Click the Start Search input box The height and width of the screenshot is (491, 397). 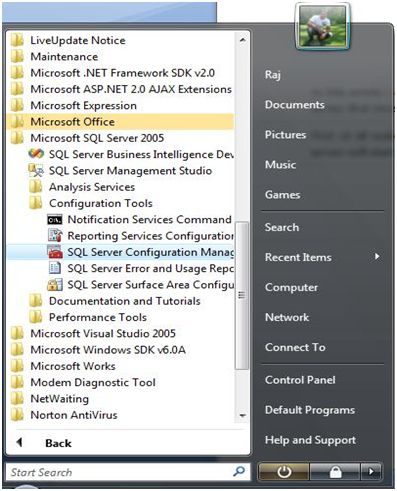click(128, 472)
